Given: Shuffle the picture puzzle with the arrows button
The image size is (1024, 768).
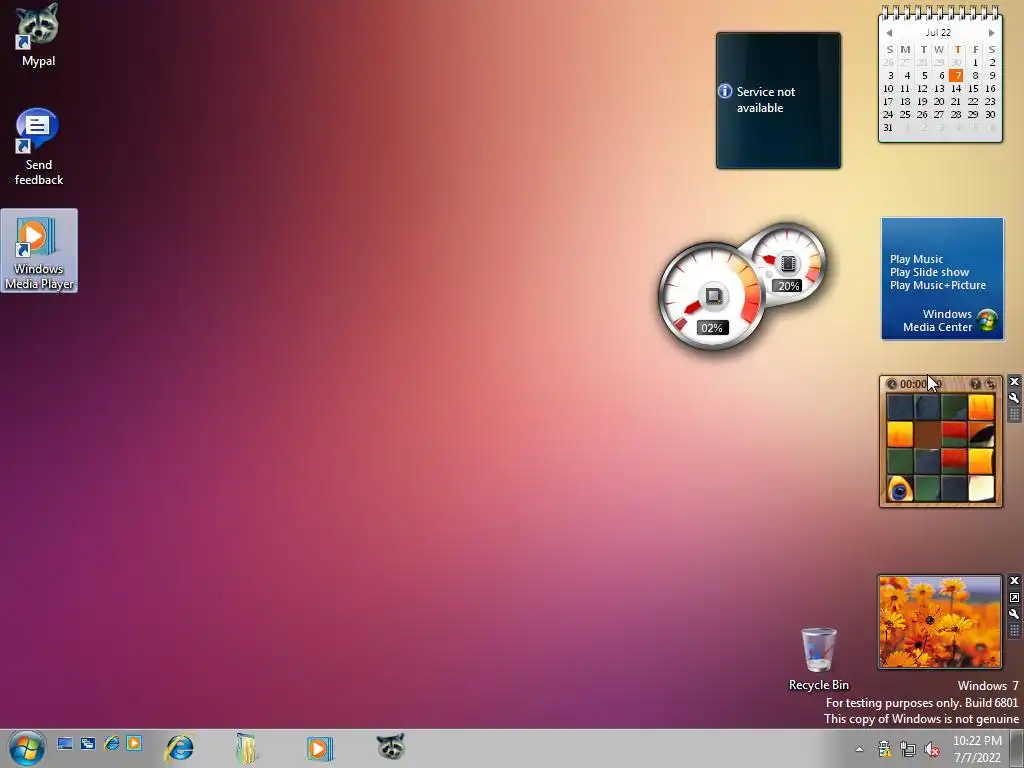Looking at the screenshot, I should pos(991,385).
